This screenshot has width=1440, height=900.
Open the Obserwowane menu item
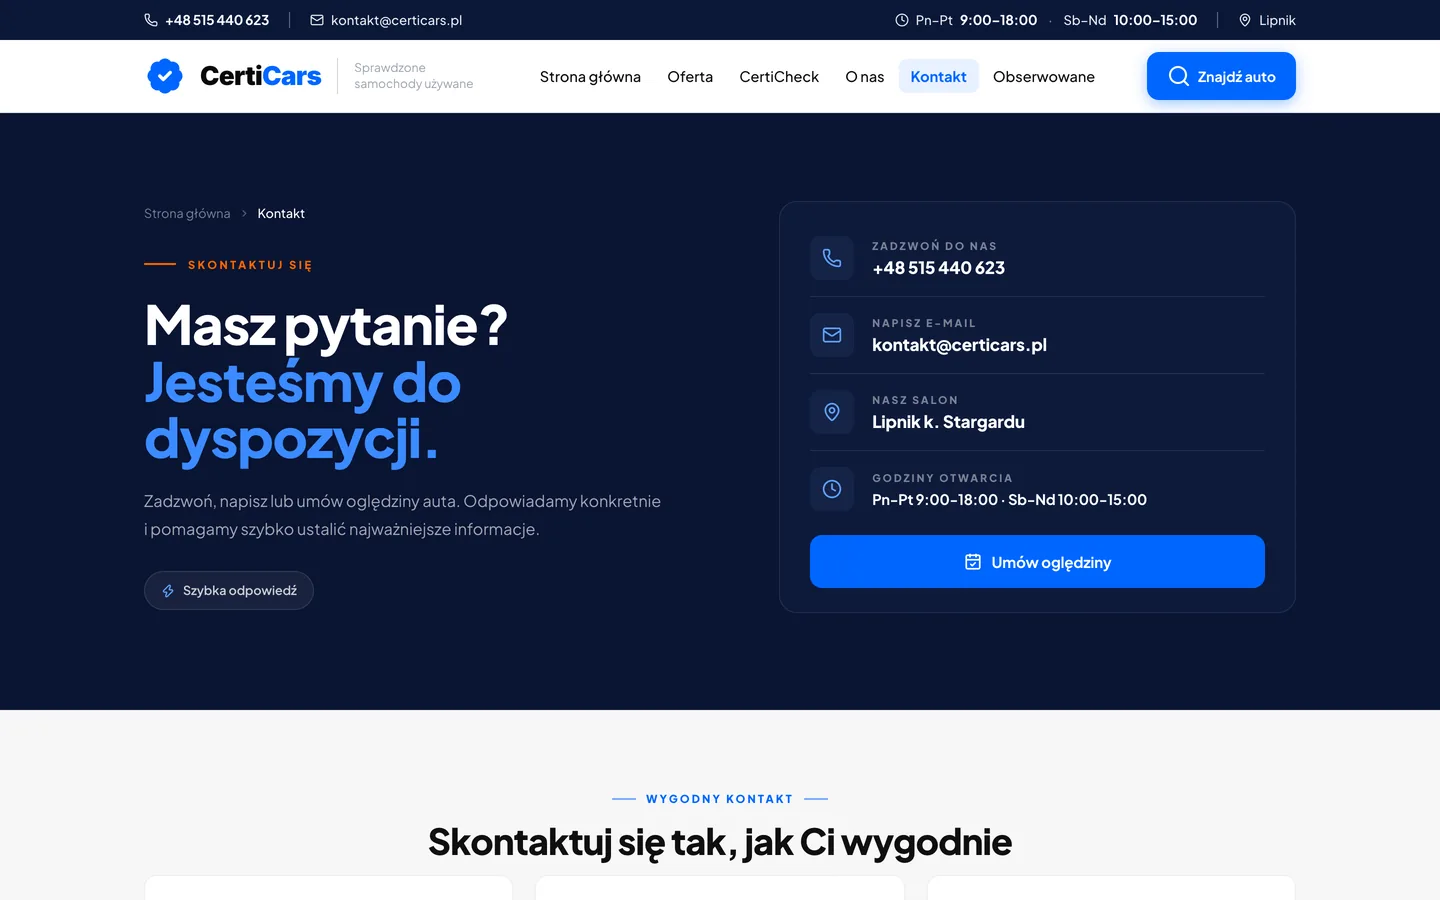click(x=1044, y=77)
